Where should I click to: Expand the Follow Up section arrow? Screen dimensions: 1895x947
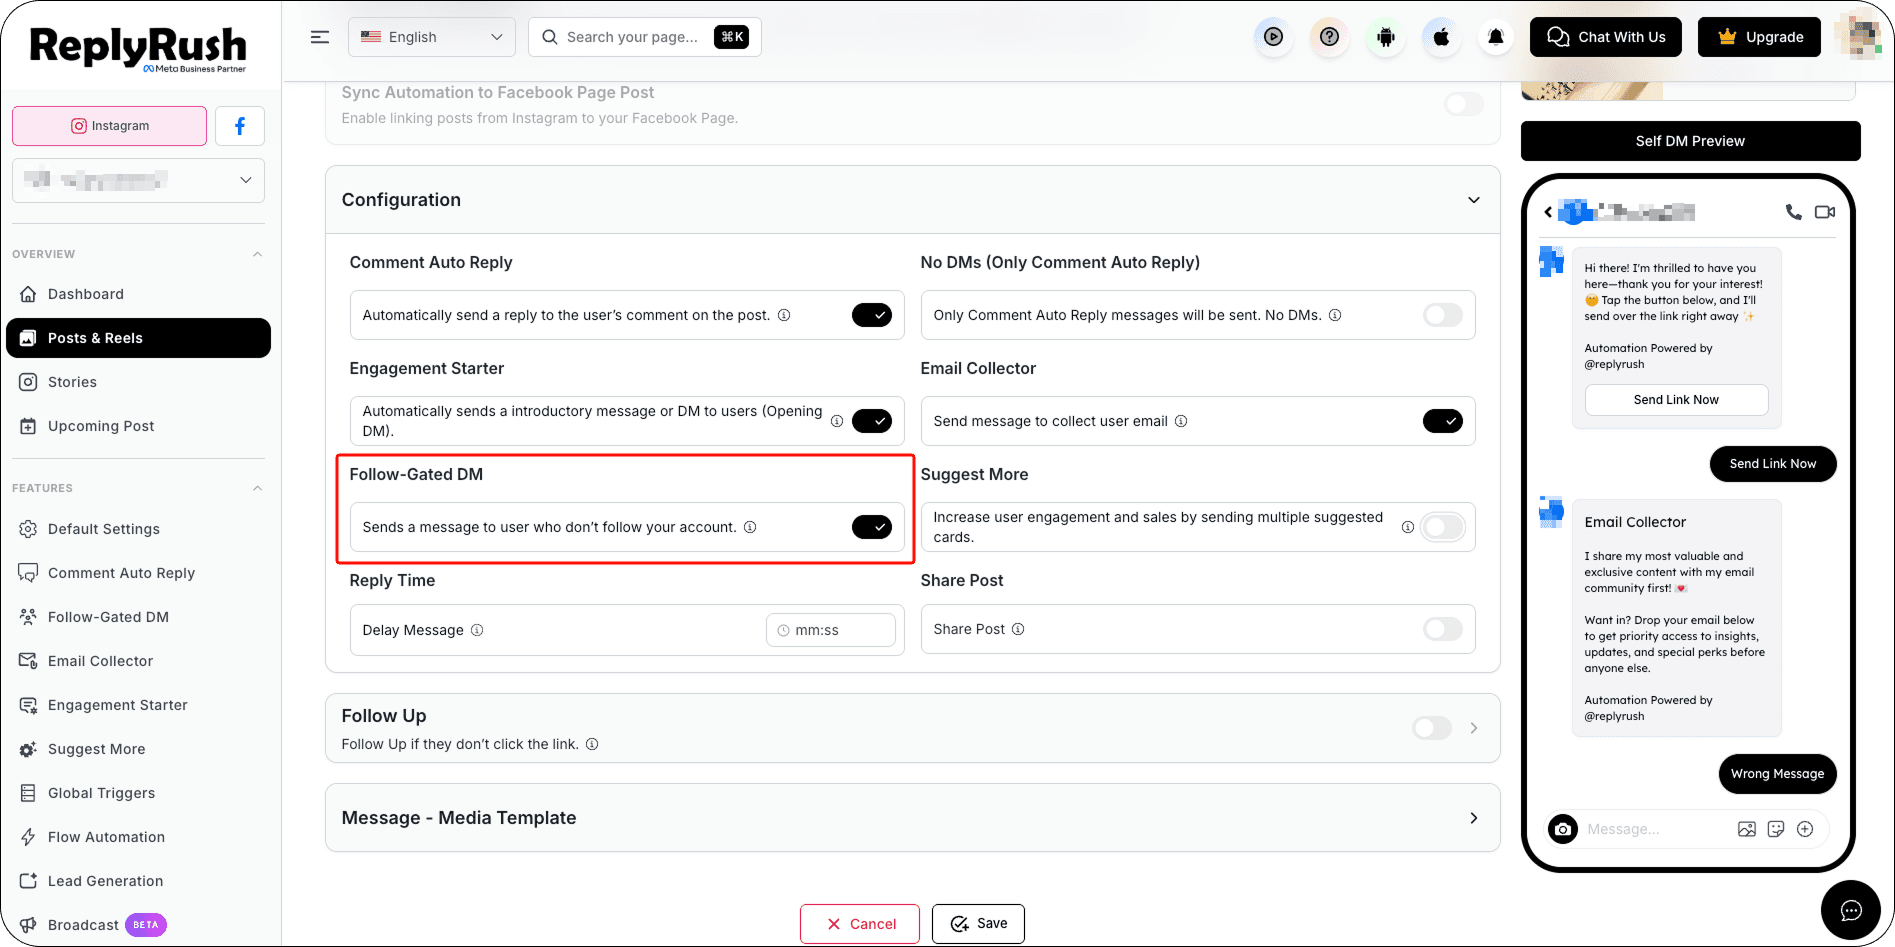point(1474,728)
